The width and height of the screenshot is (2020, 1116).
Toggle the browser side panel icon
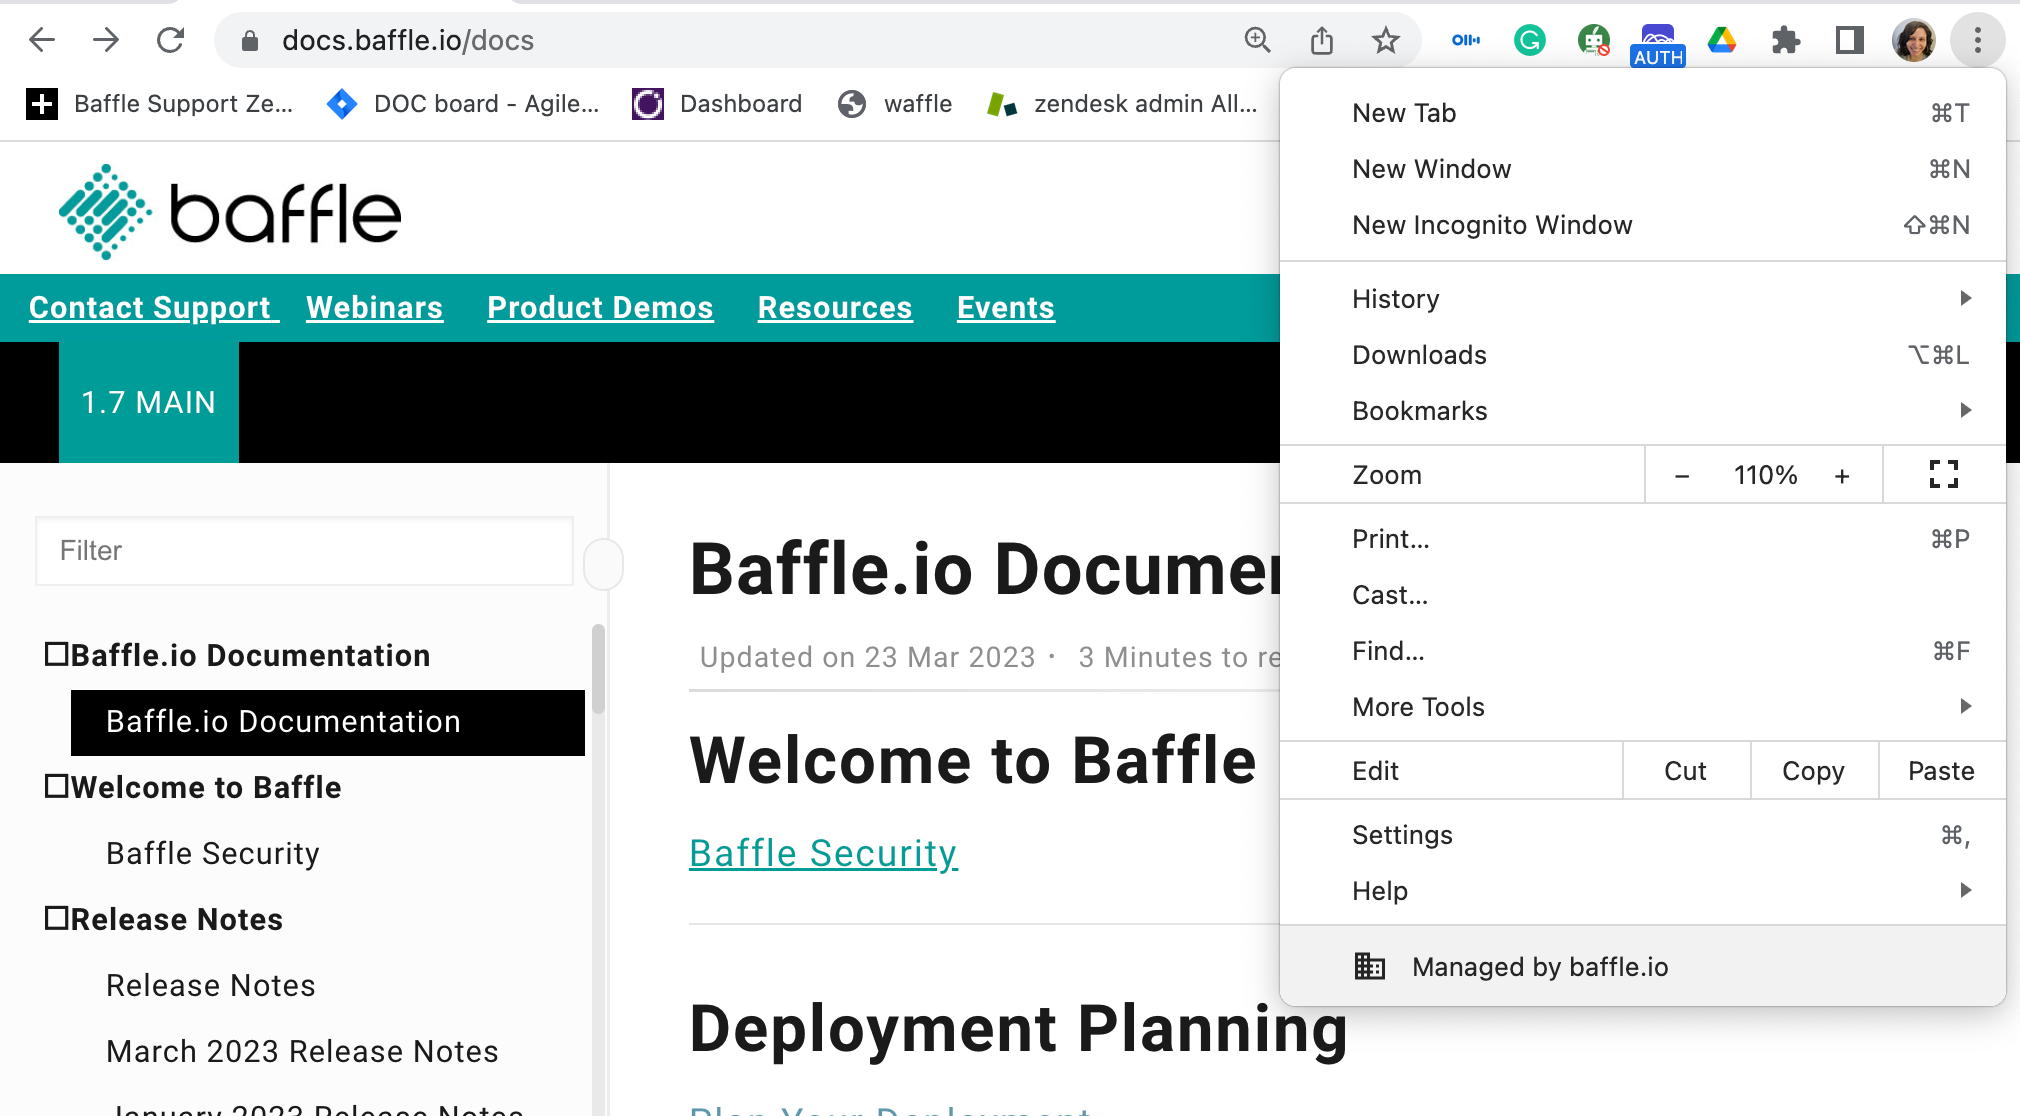(x=1849, y=40)
